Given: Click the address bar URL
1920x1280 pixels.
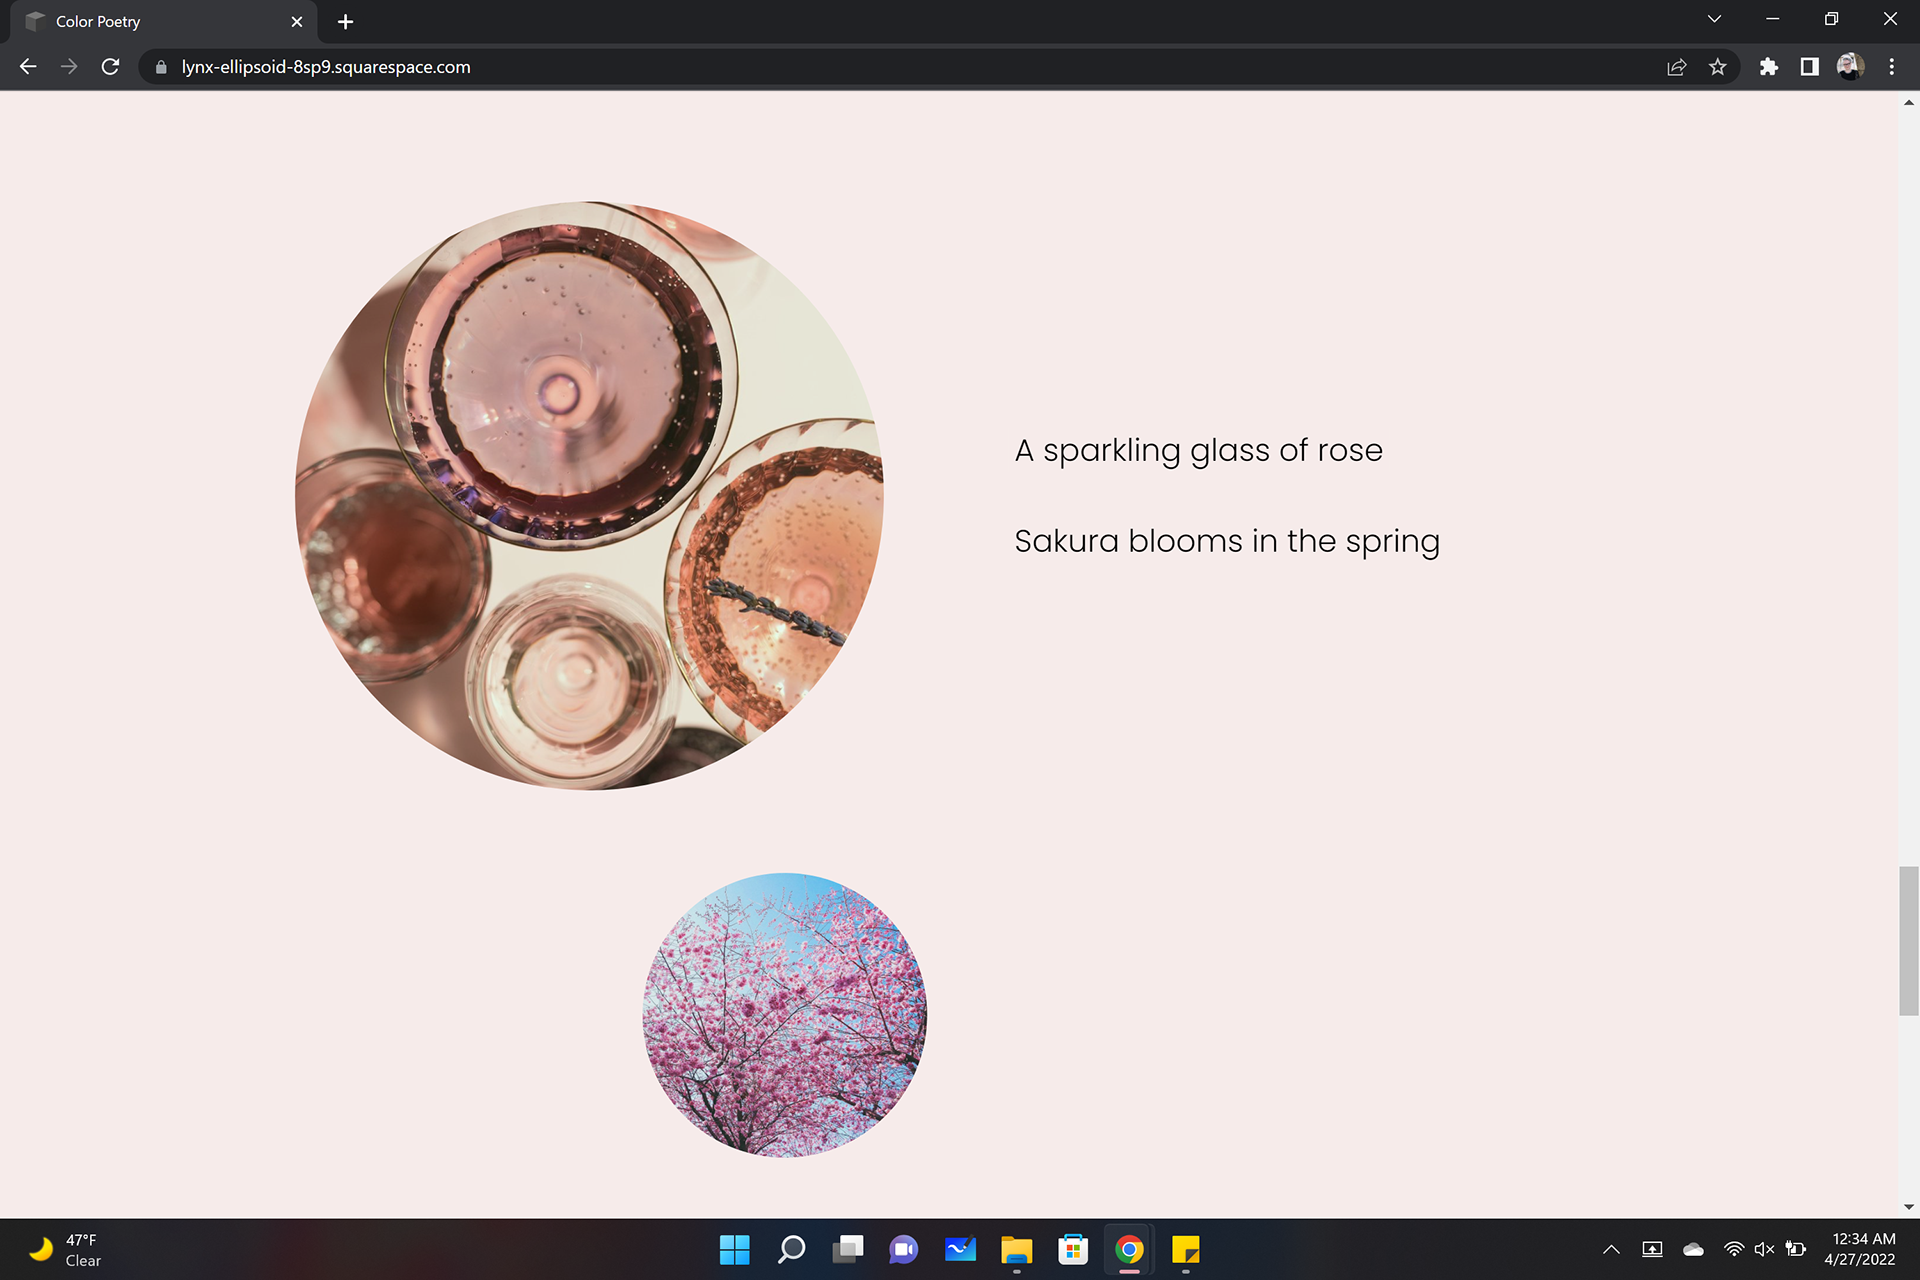Looking at the screenshot, I should 326,67.
